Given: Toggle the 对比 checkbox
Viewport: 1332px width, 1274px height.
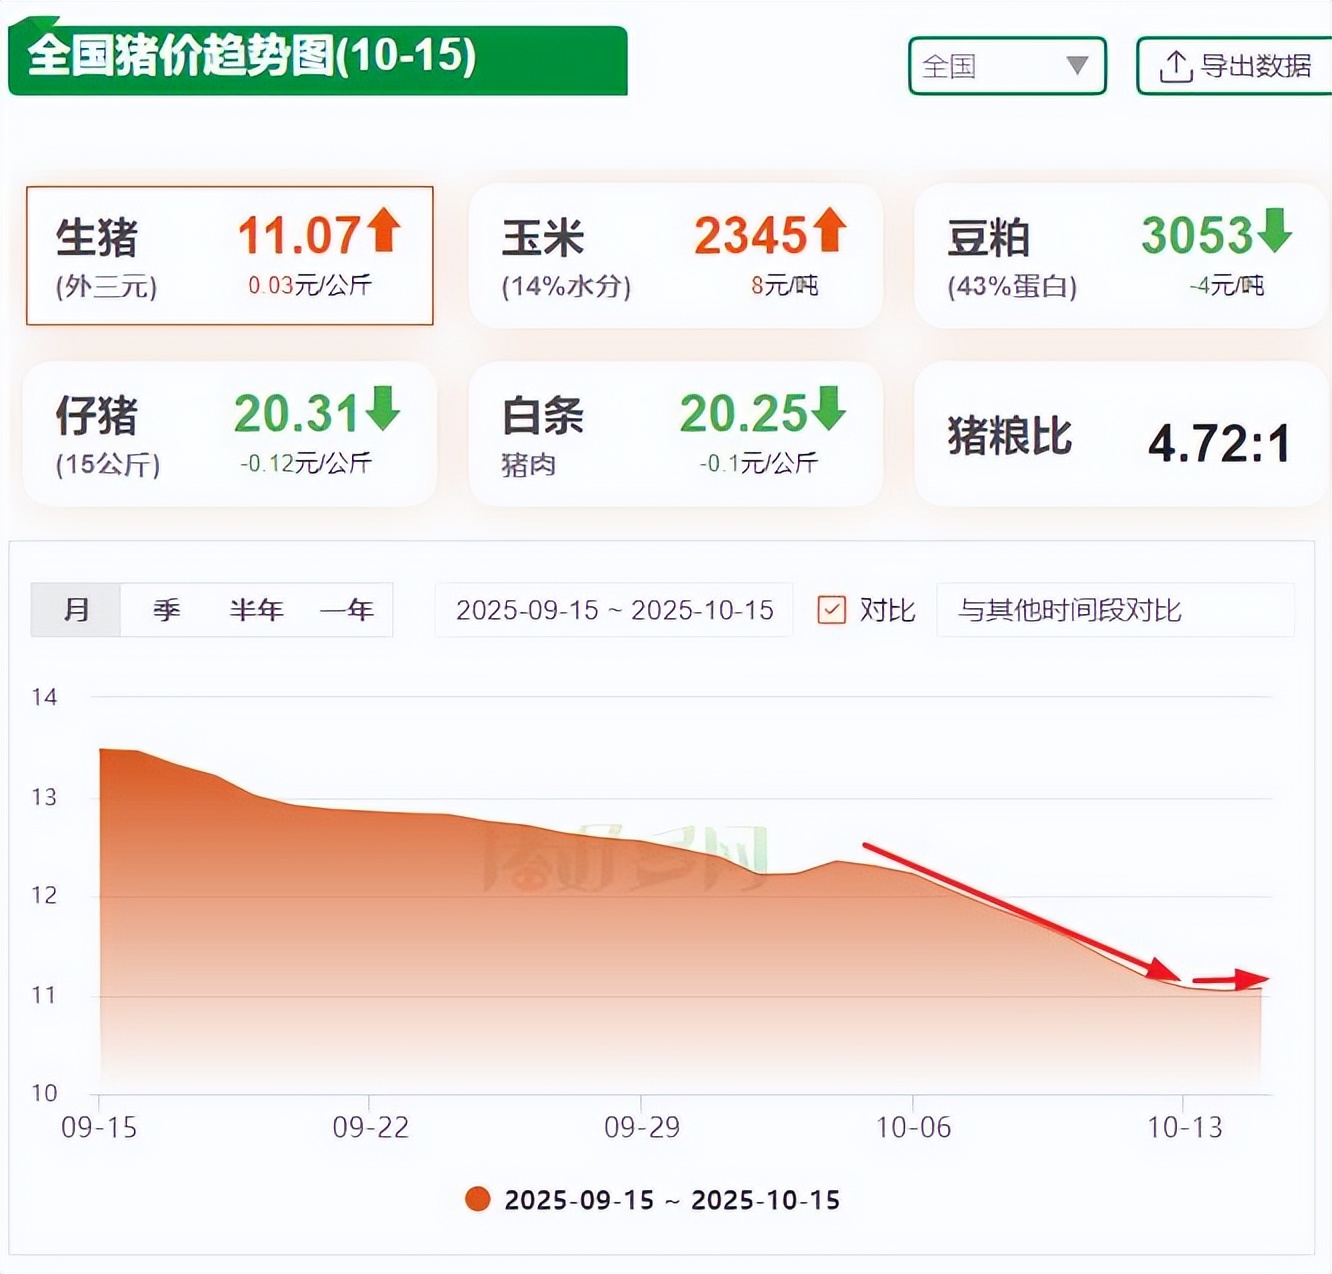Looking at the screenshot, I should coord(831,609).
